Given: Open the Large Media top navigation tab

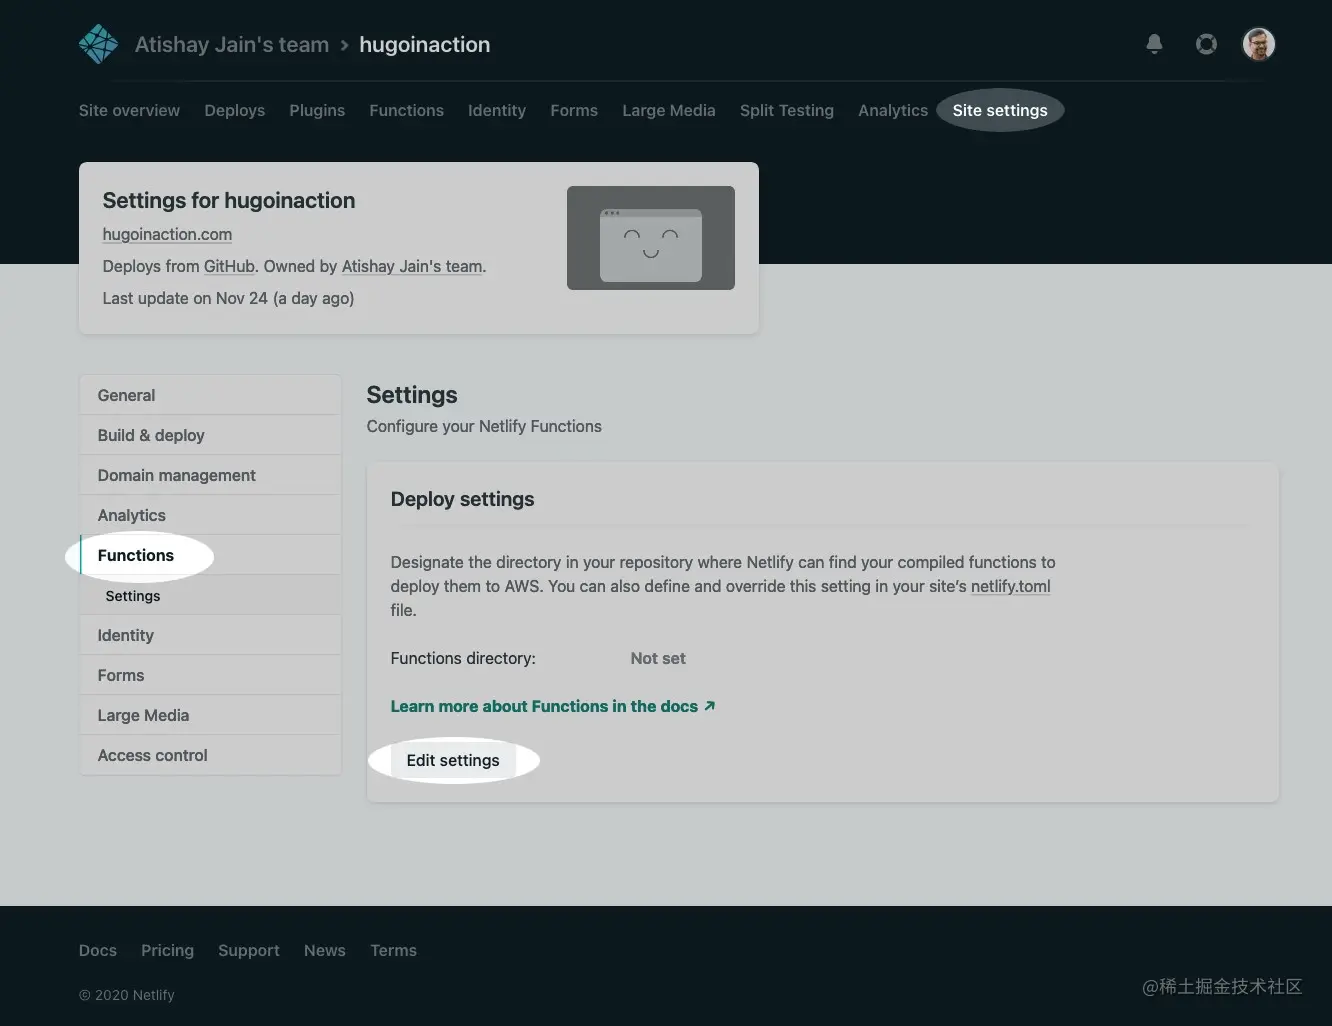Looking at the screenshot, I should (x=669, y=110).
